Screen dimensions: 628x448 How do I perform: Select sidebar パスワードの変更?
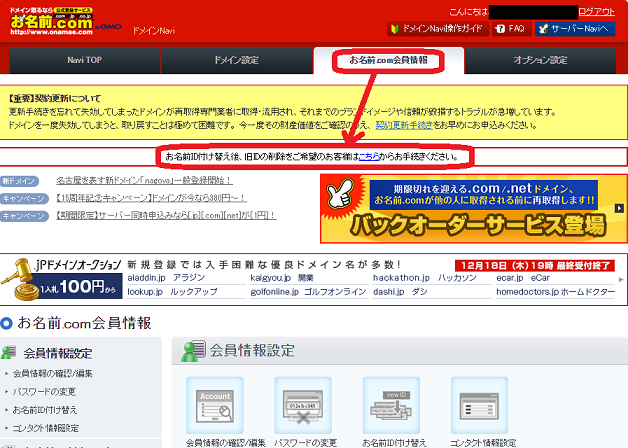(x=44, y=392)
